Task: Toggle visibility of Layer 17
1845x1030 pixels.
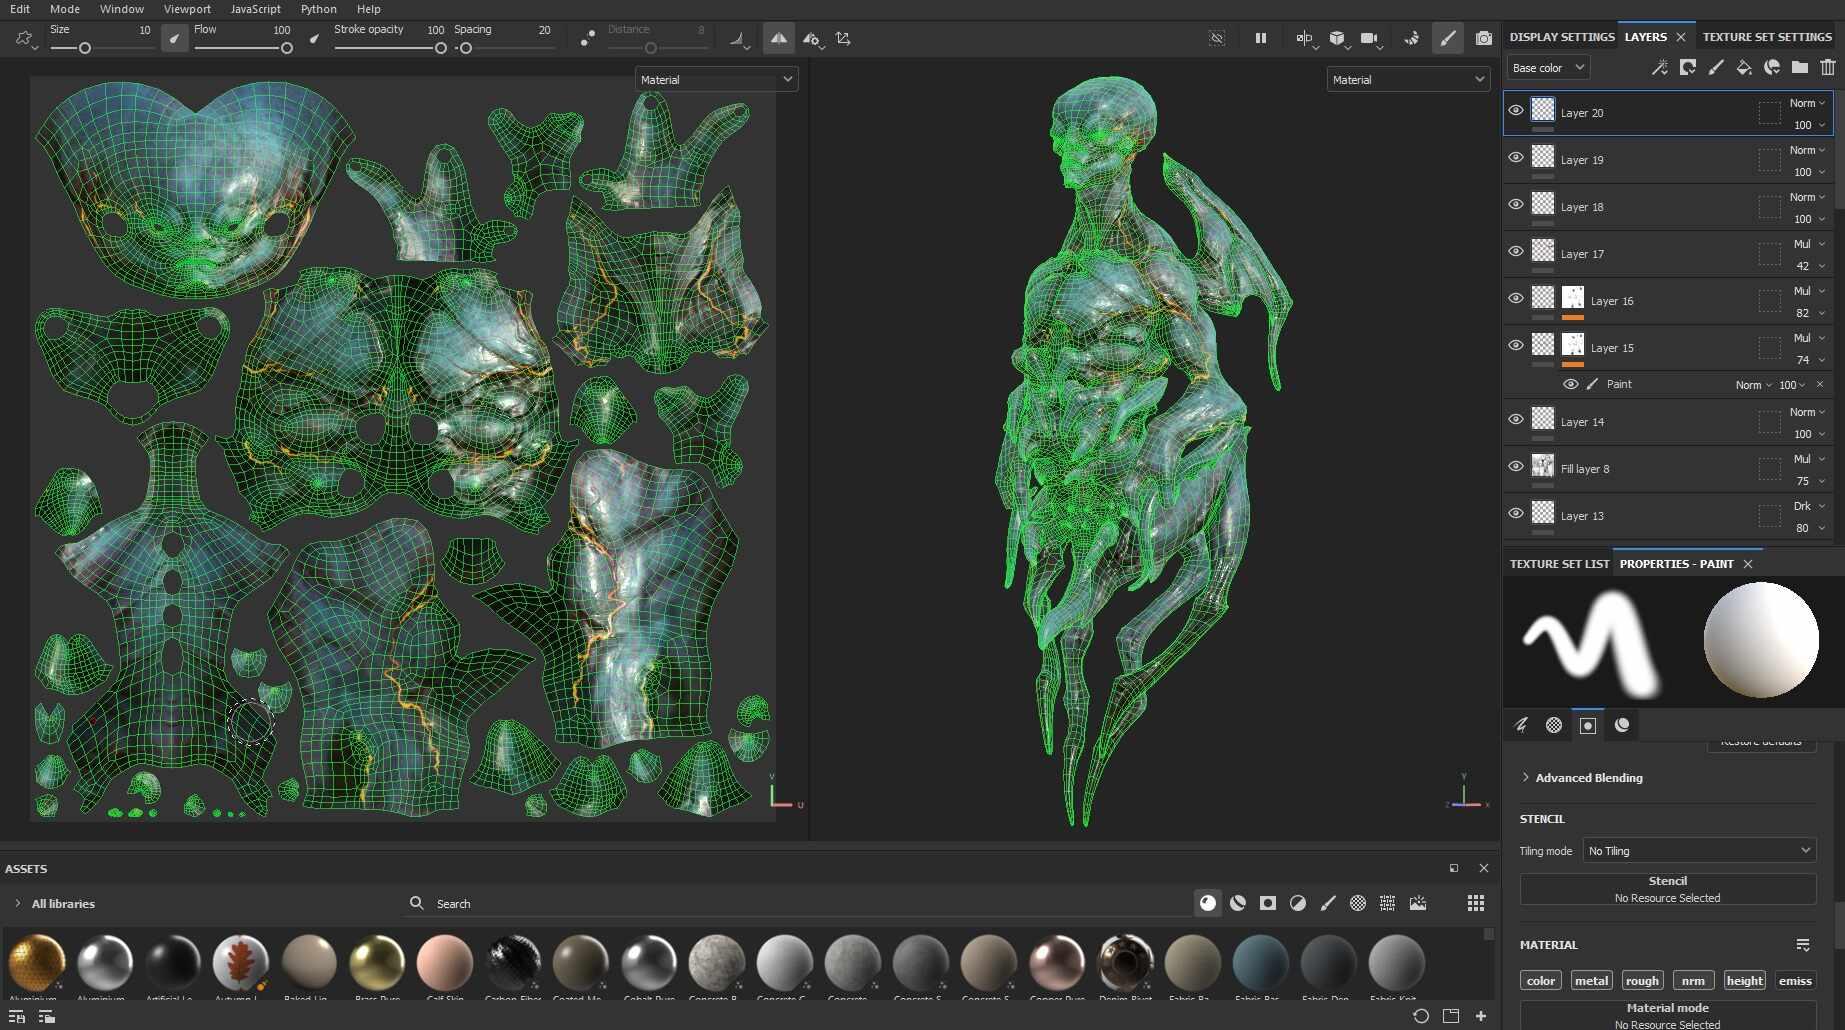Action: point(1516,252)
